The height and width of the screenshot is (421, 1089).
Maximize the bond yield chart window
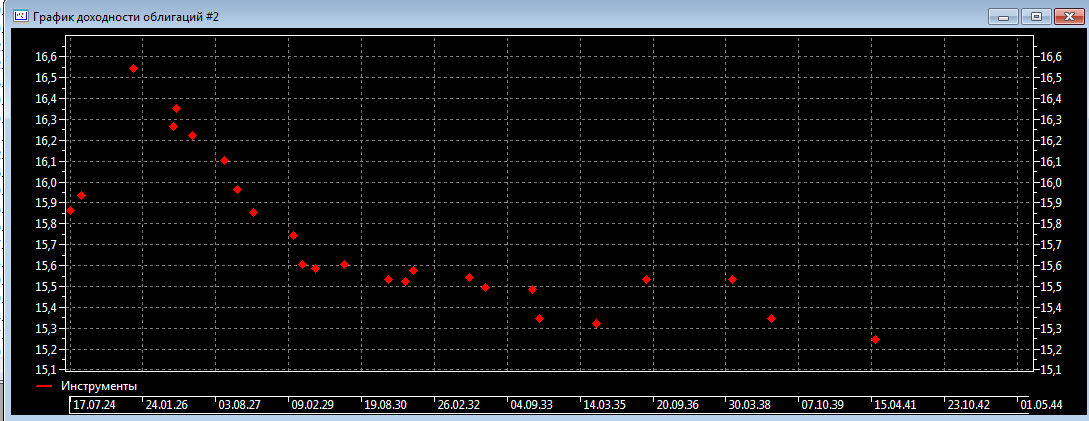coord(1036,17)
